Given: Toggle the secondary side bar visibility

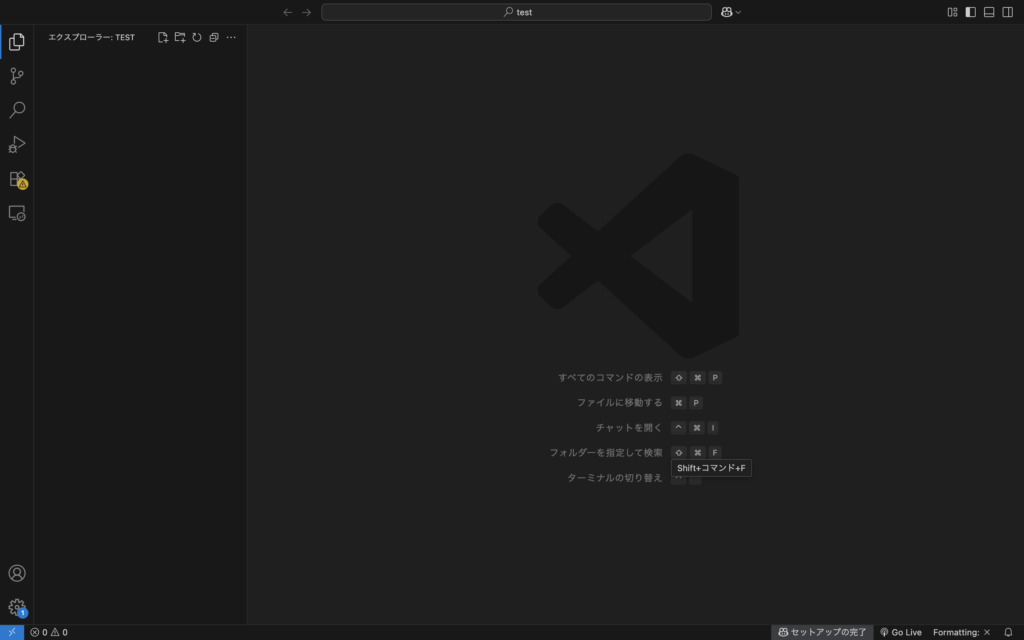Looking at the screenshot, I should 1008,12.
